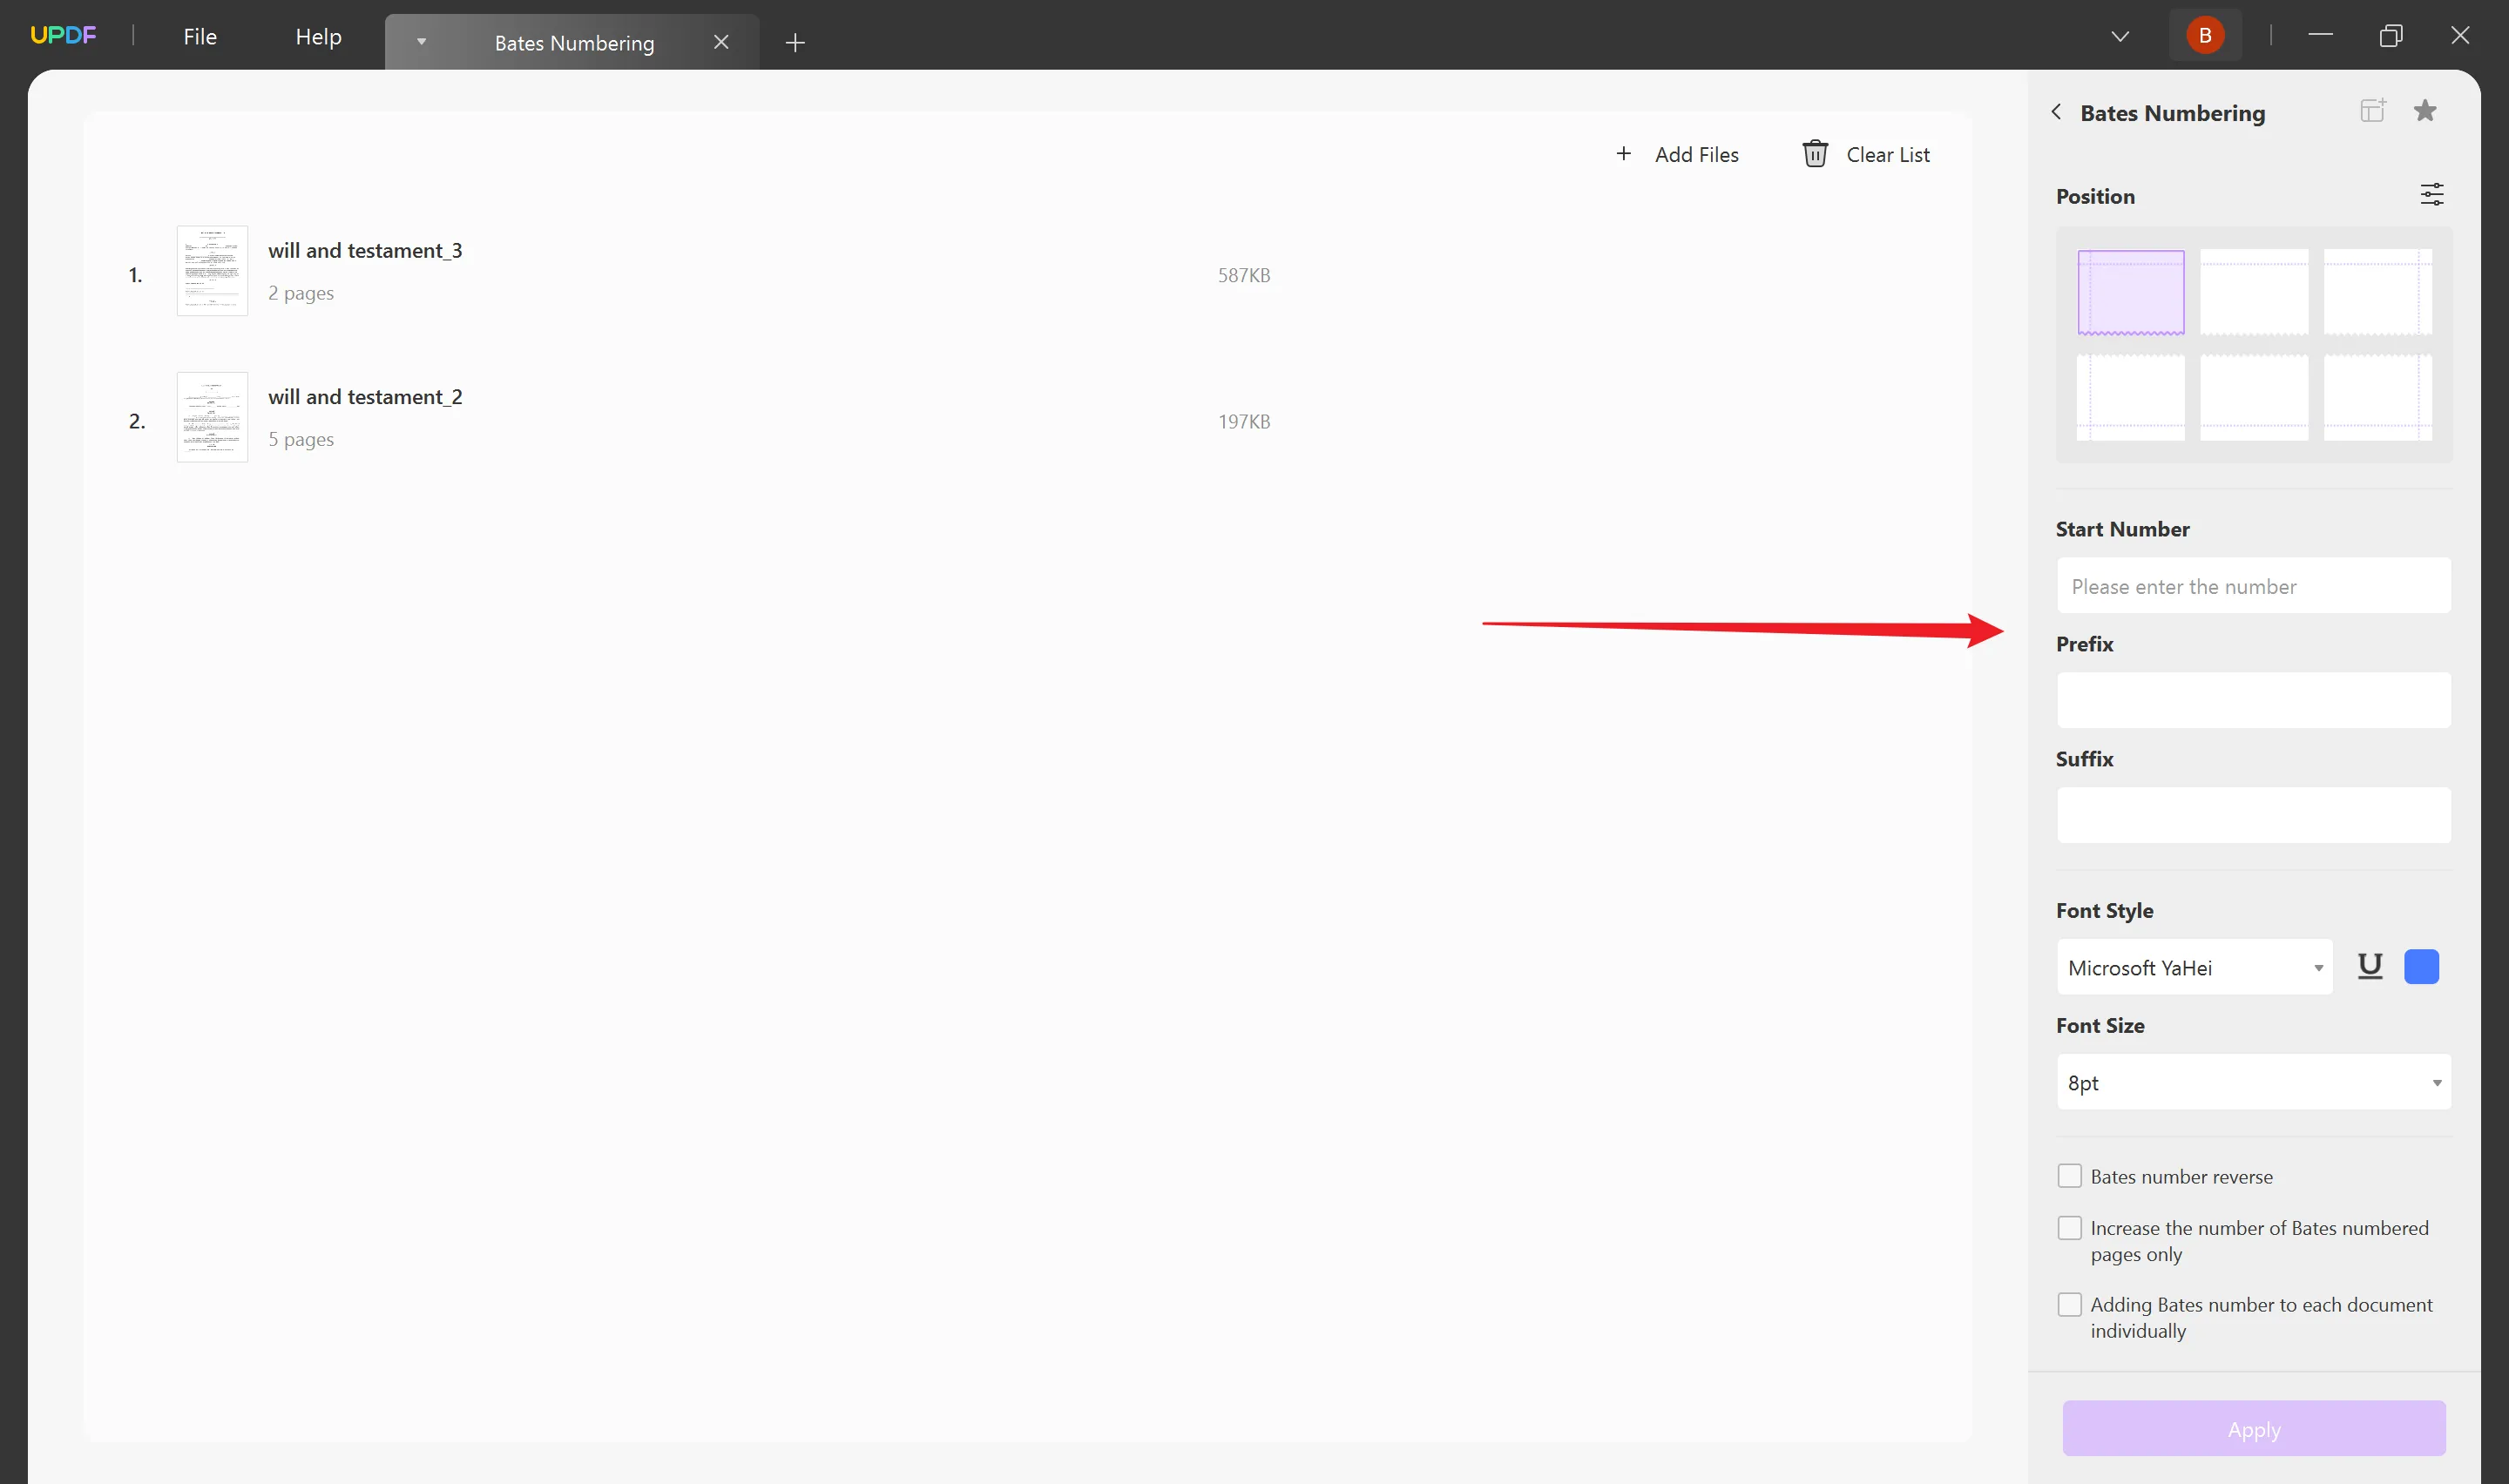Click the save template icon

pos(2373,110)
